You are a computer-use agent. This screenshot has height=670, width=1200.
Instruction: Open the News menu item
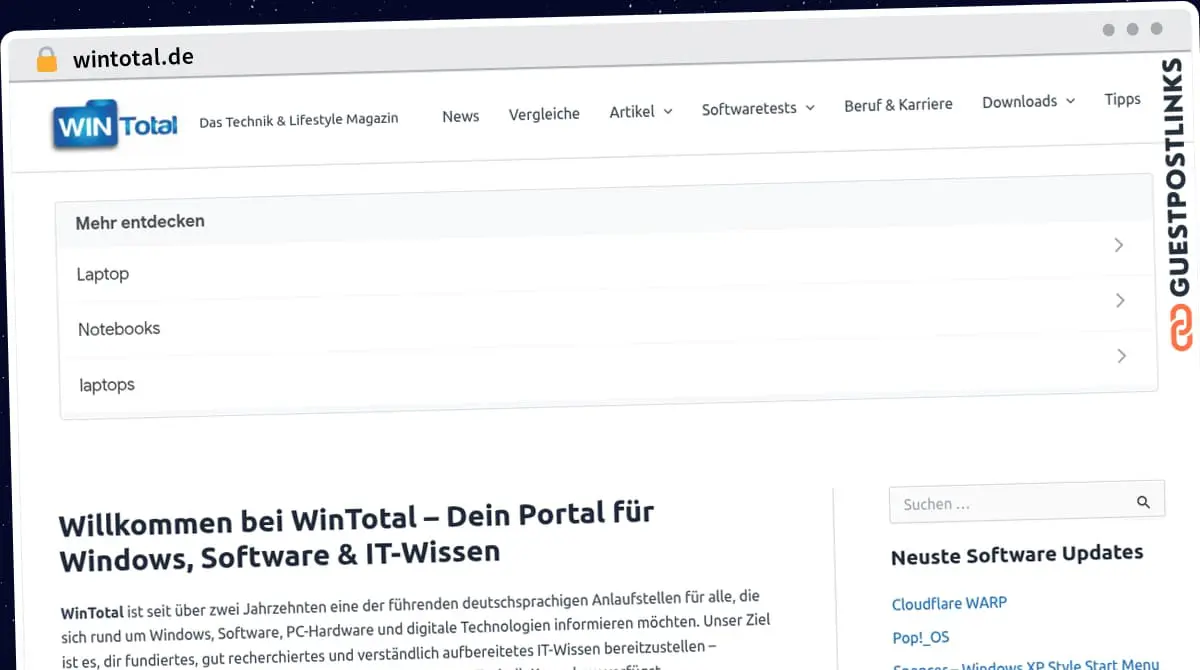click(x=460, y=116)
